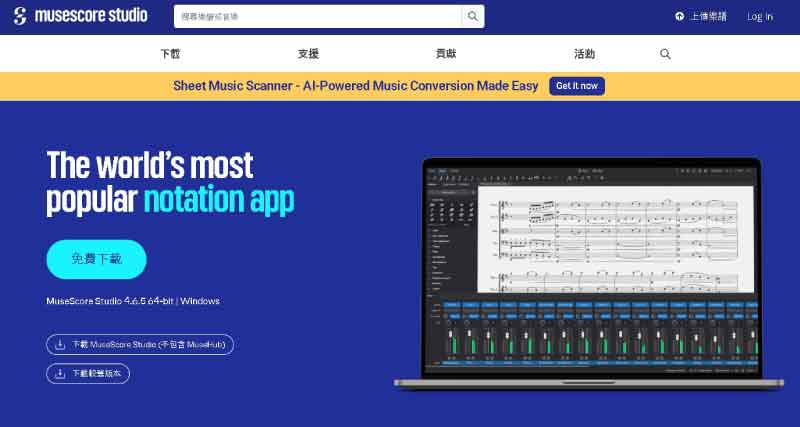Open site search from the navigation bar magnifier
Viewport: 800px width, 427px height.
(666, 54)
